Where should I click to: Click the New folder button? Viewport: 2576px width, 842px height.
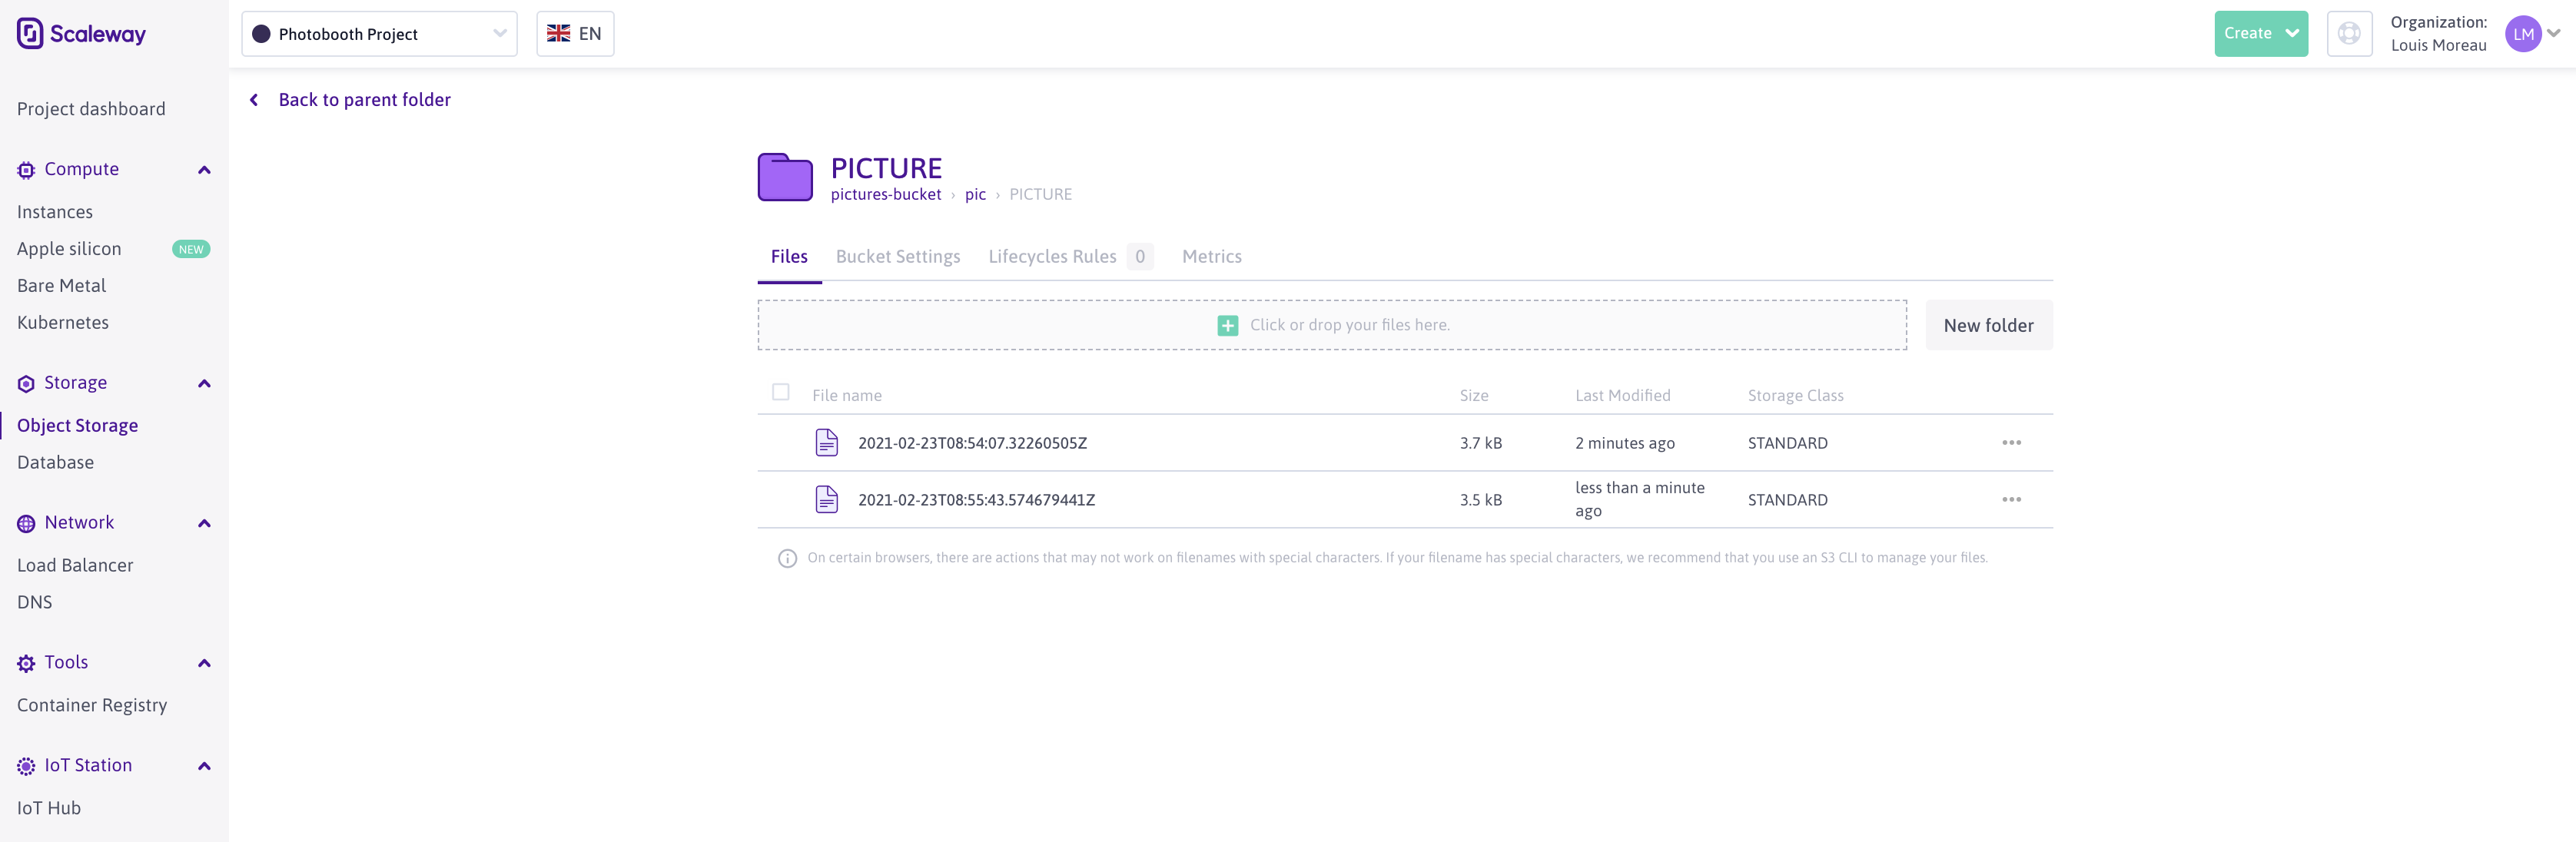coord(1988,325)
